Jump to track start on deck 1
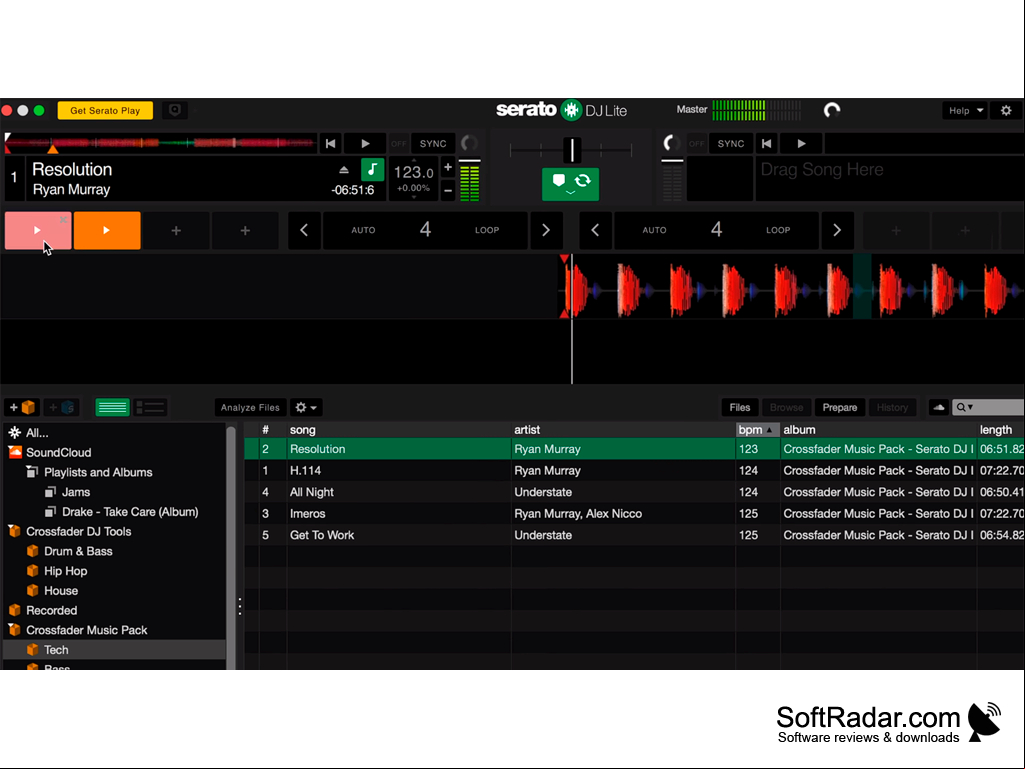The width and height of the screenshot is (1025, 769). click(330, 144)
